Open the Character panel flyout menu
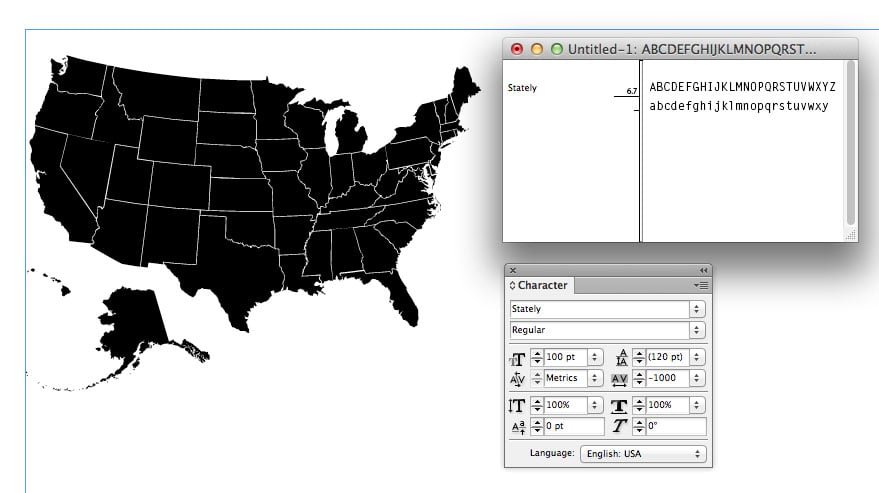879x493 pixels. (701, 285)
